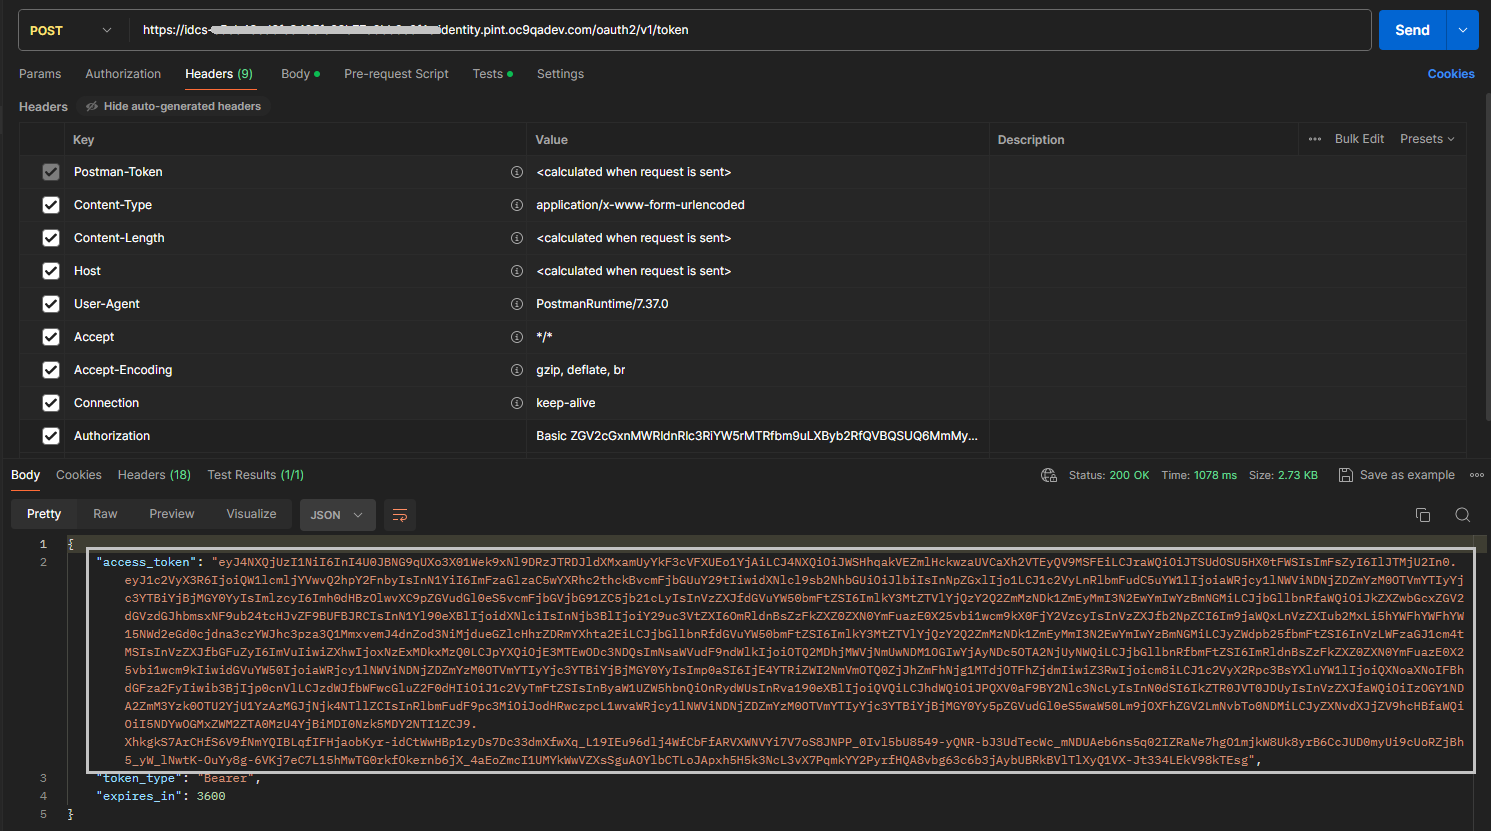Click the Hide auto-generated headers eye icon
The image size is (1495, 831).
[92, 106]
